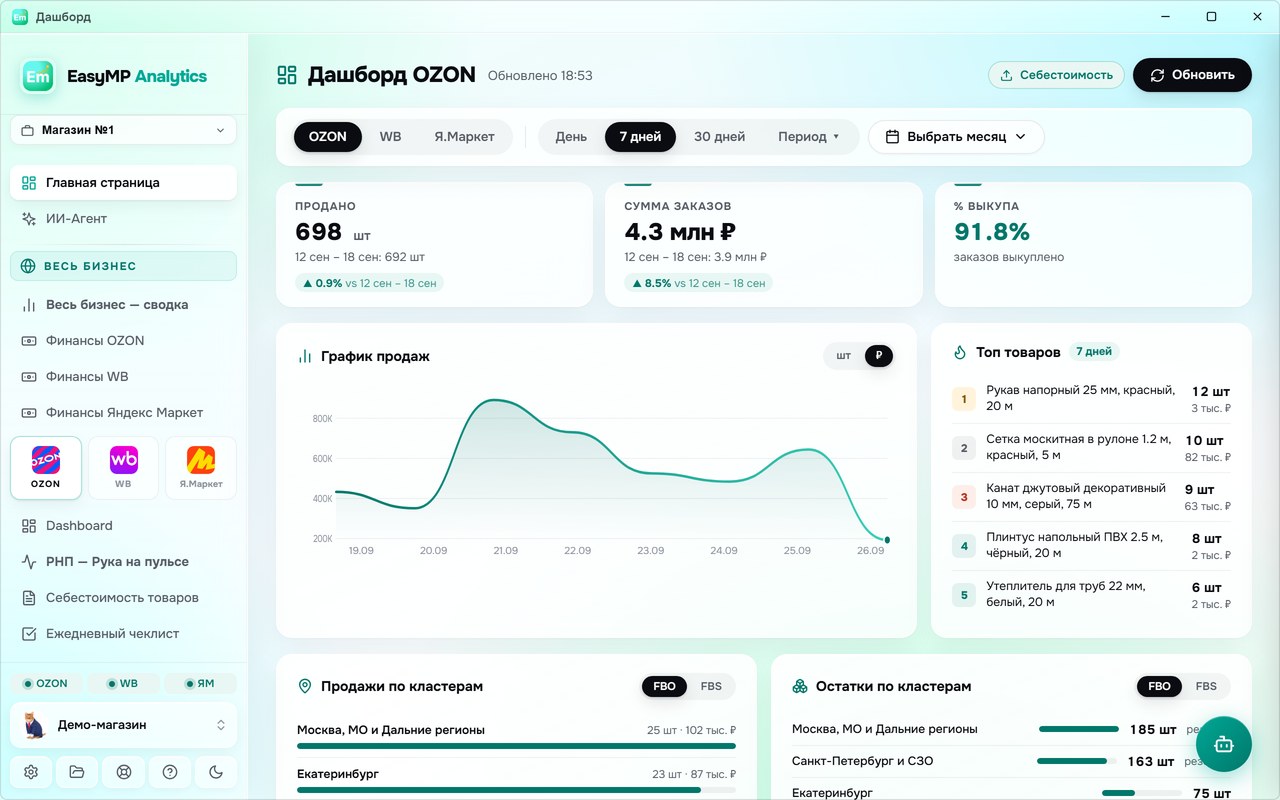1280x800 pixels.
Task: Click the Санкт-Петербург и СЗО stock bar
Action: pos(1077,761)
